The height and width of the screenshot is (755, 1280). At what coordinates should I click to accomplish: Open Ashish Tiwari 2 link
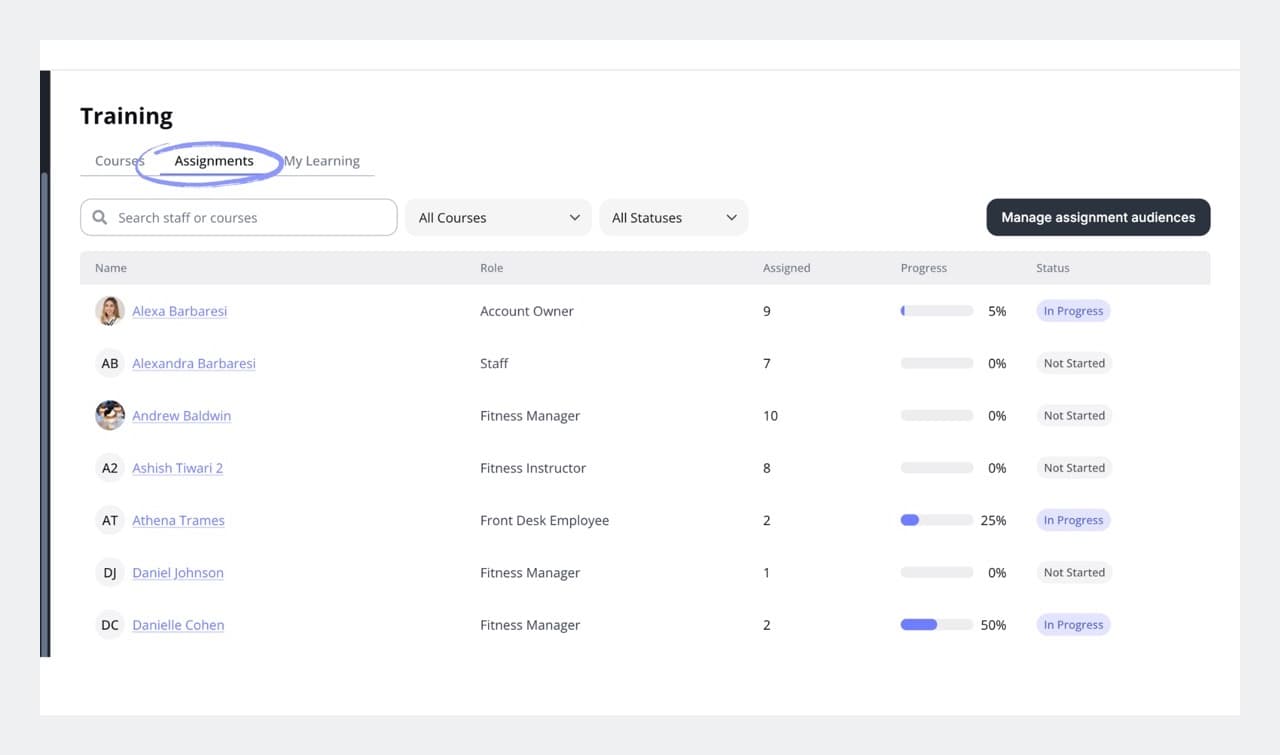pyautogui.click(x=178, y=468)
